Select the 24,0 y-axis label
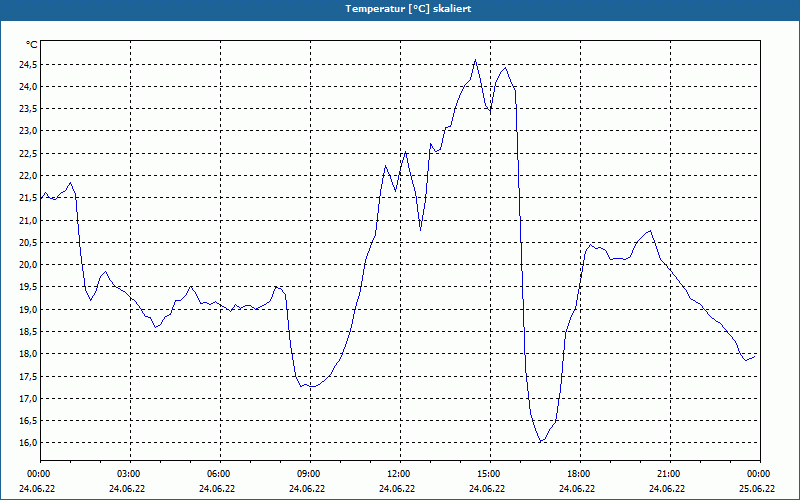800x500 pixels. 28,86
